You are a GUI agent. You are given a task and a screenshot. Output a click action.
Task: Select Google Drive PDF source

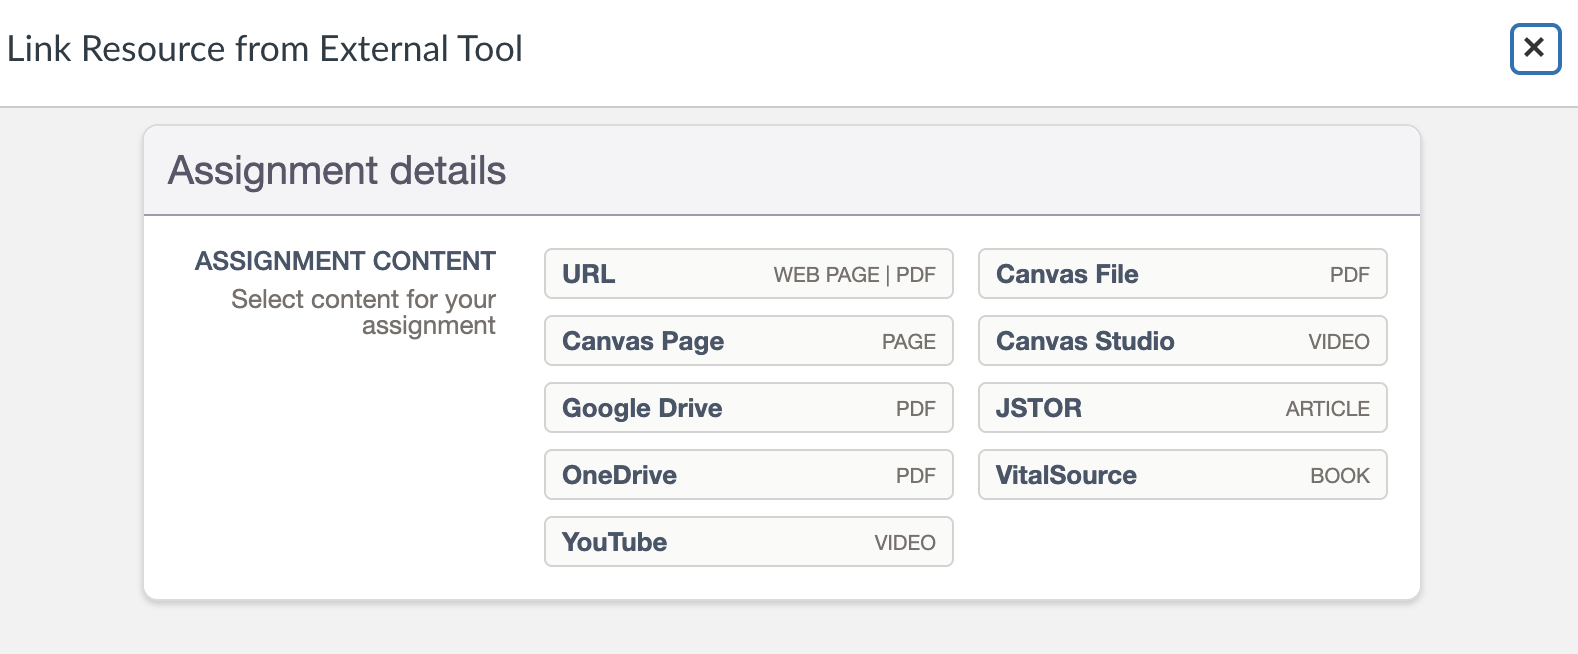748,408
